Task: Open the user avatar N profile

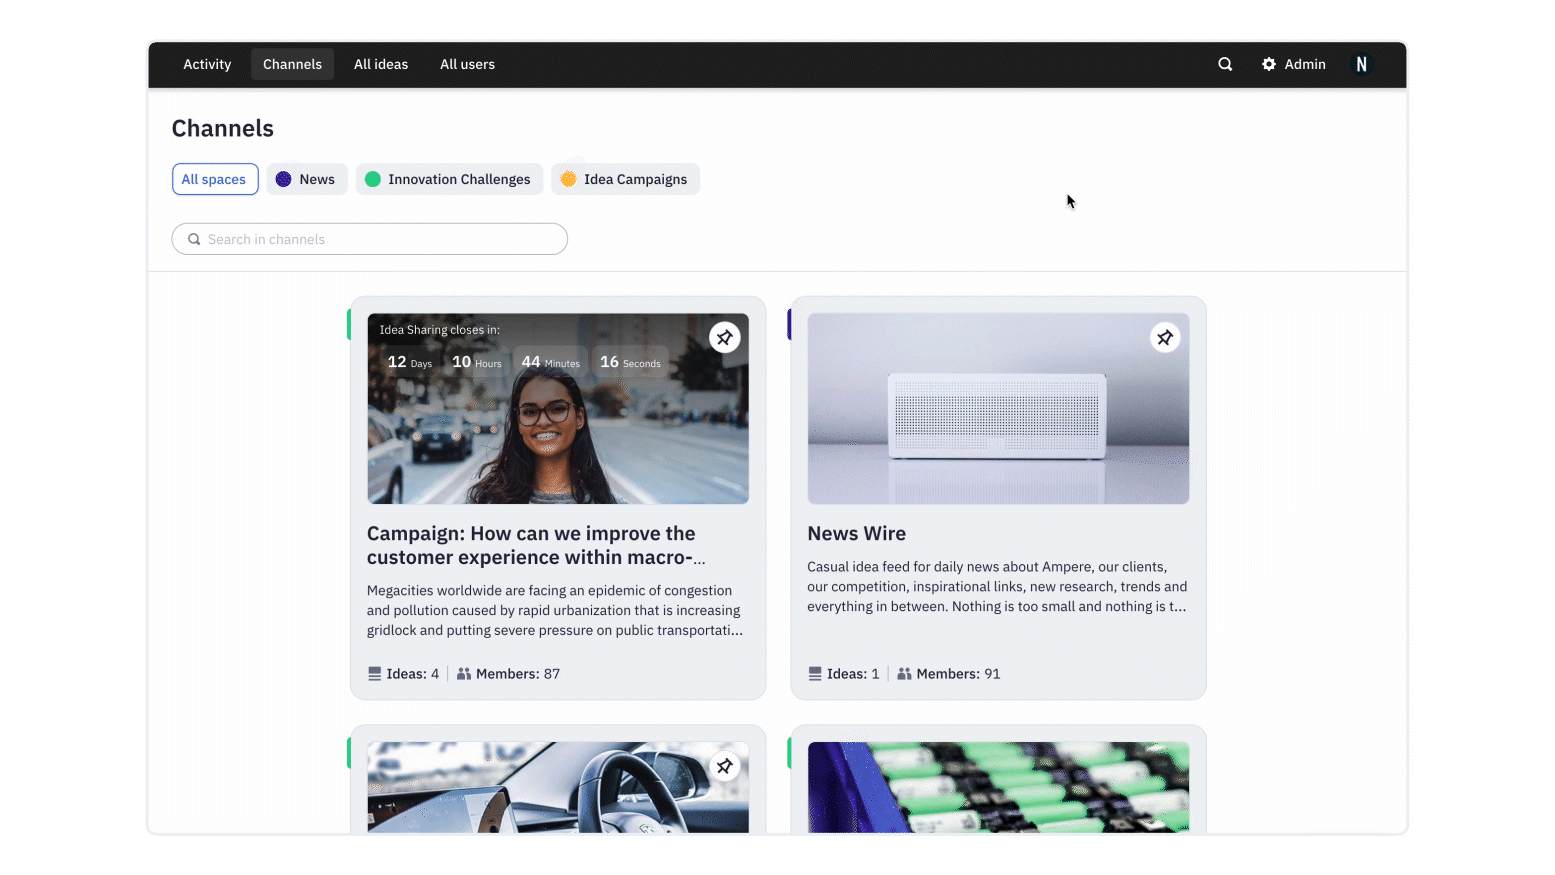Action: pyautogui.click(x=1361, y=64)
